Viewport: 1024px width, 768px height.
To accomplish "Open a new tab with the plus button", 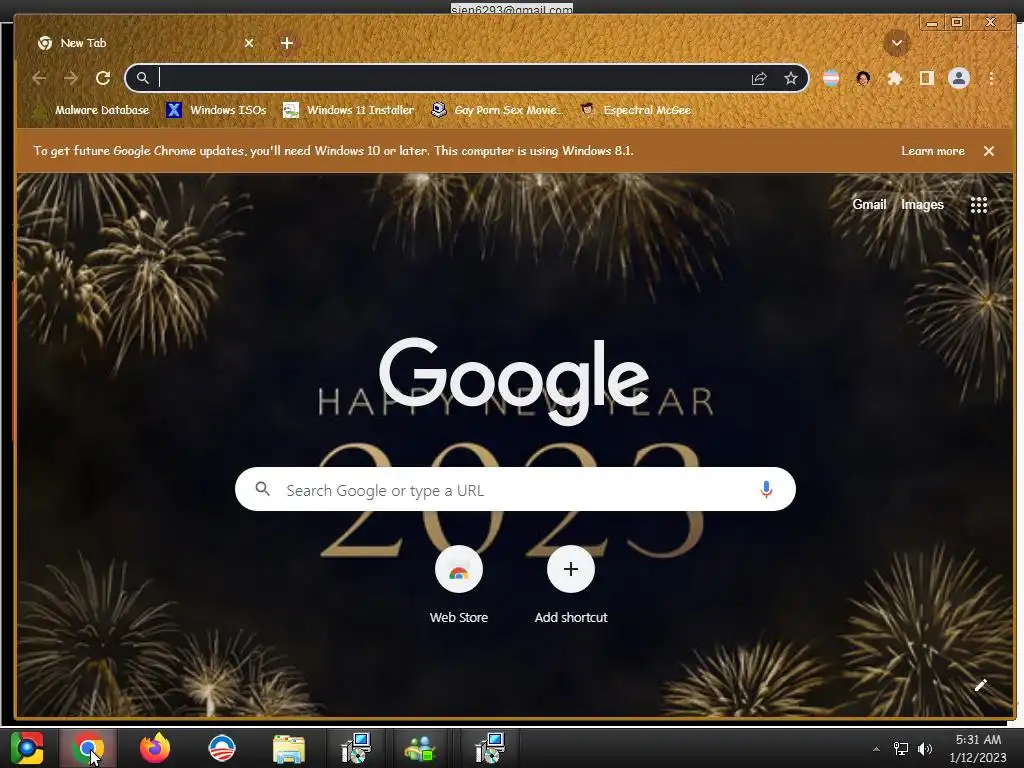I will coord(287,43).
